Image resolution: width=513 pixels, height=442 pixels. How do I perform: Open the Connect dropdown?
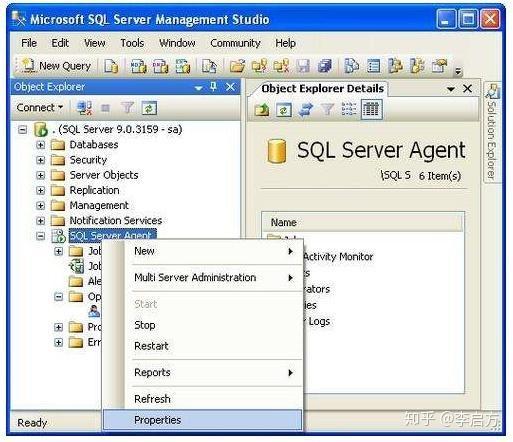[40, 108]
